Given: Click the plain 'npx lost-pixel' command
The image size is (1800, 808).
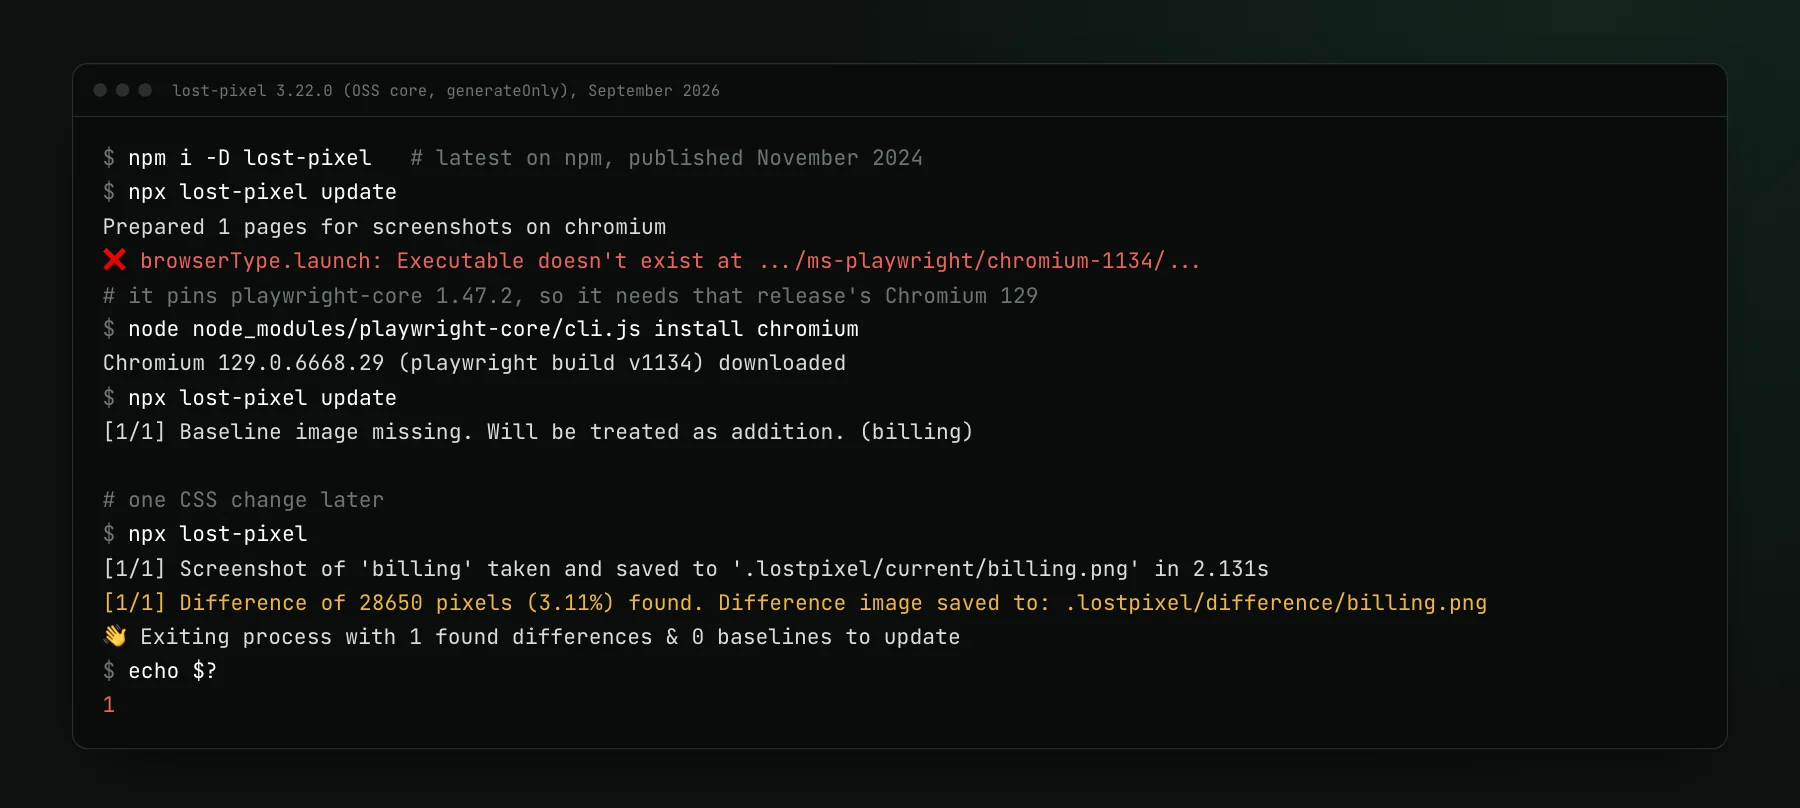Looking at the screenshot, I should point(217,534).
